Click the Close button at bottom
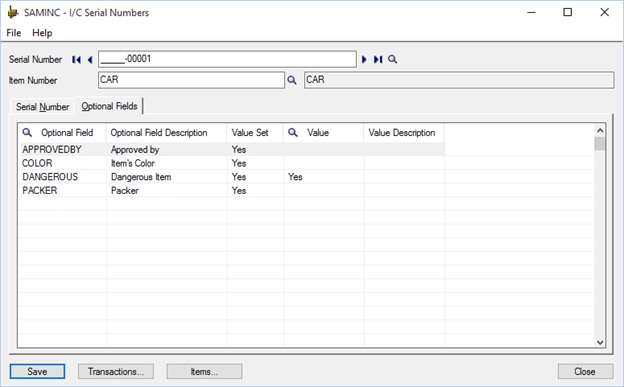This screenshot has height=387, width=624. pyautogui.click(x=585, y=371)
